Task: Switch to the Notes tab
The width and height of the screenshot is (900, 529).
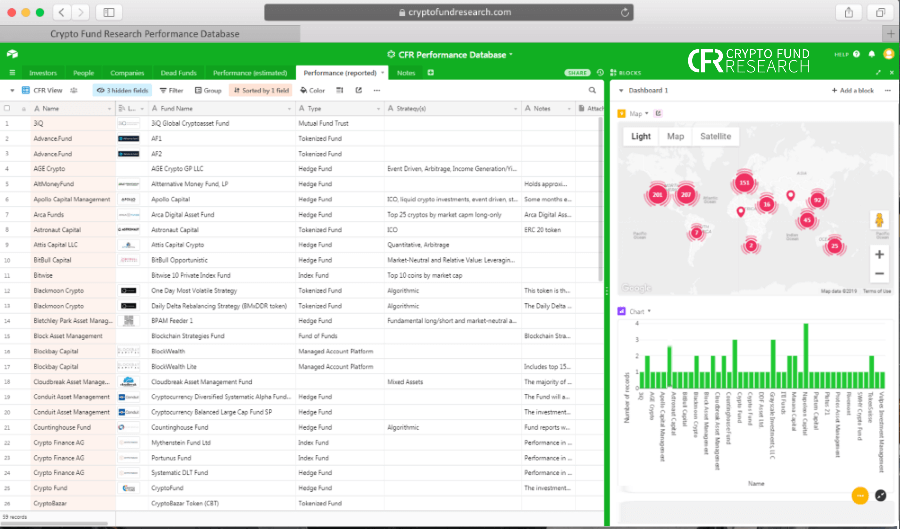Action: coord(406,73)
